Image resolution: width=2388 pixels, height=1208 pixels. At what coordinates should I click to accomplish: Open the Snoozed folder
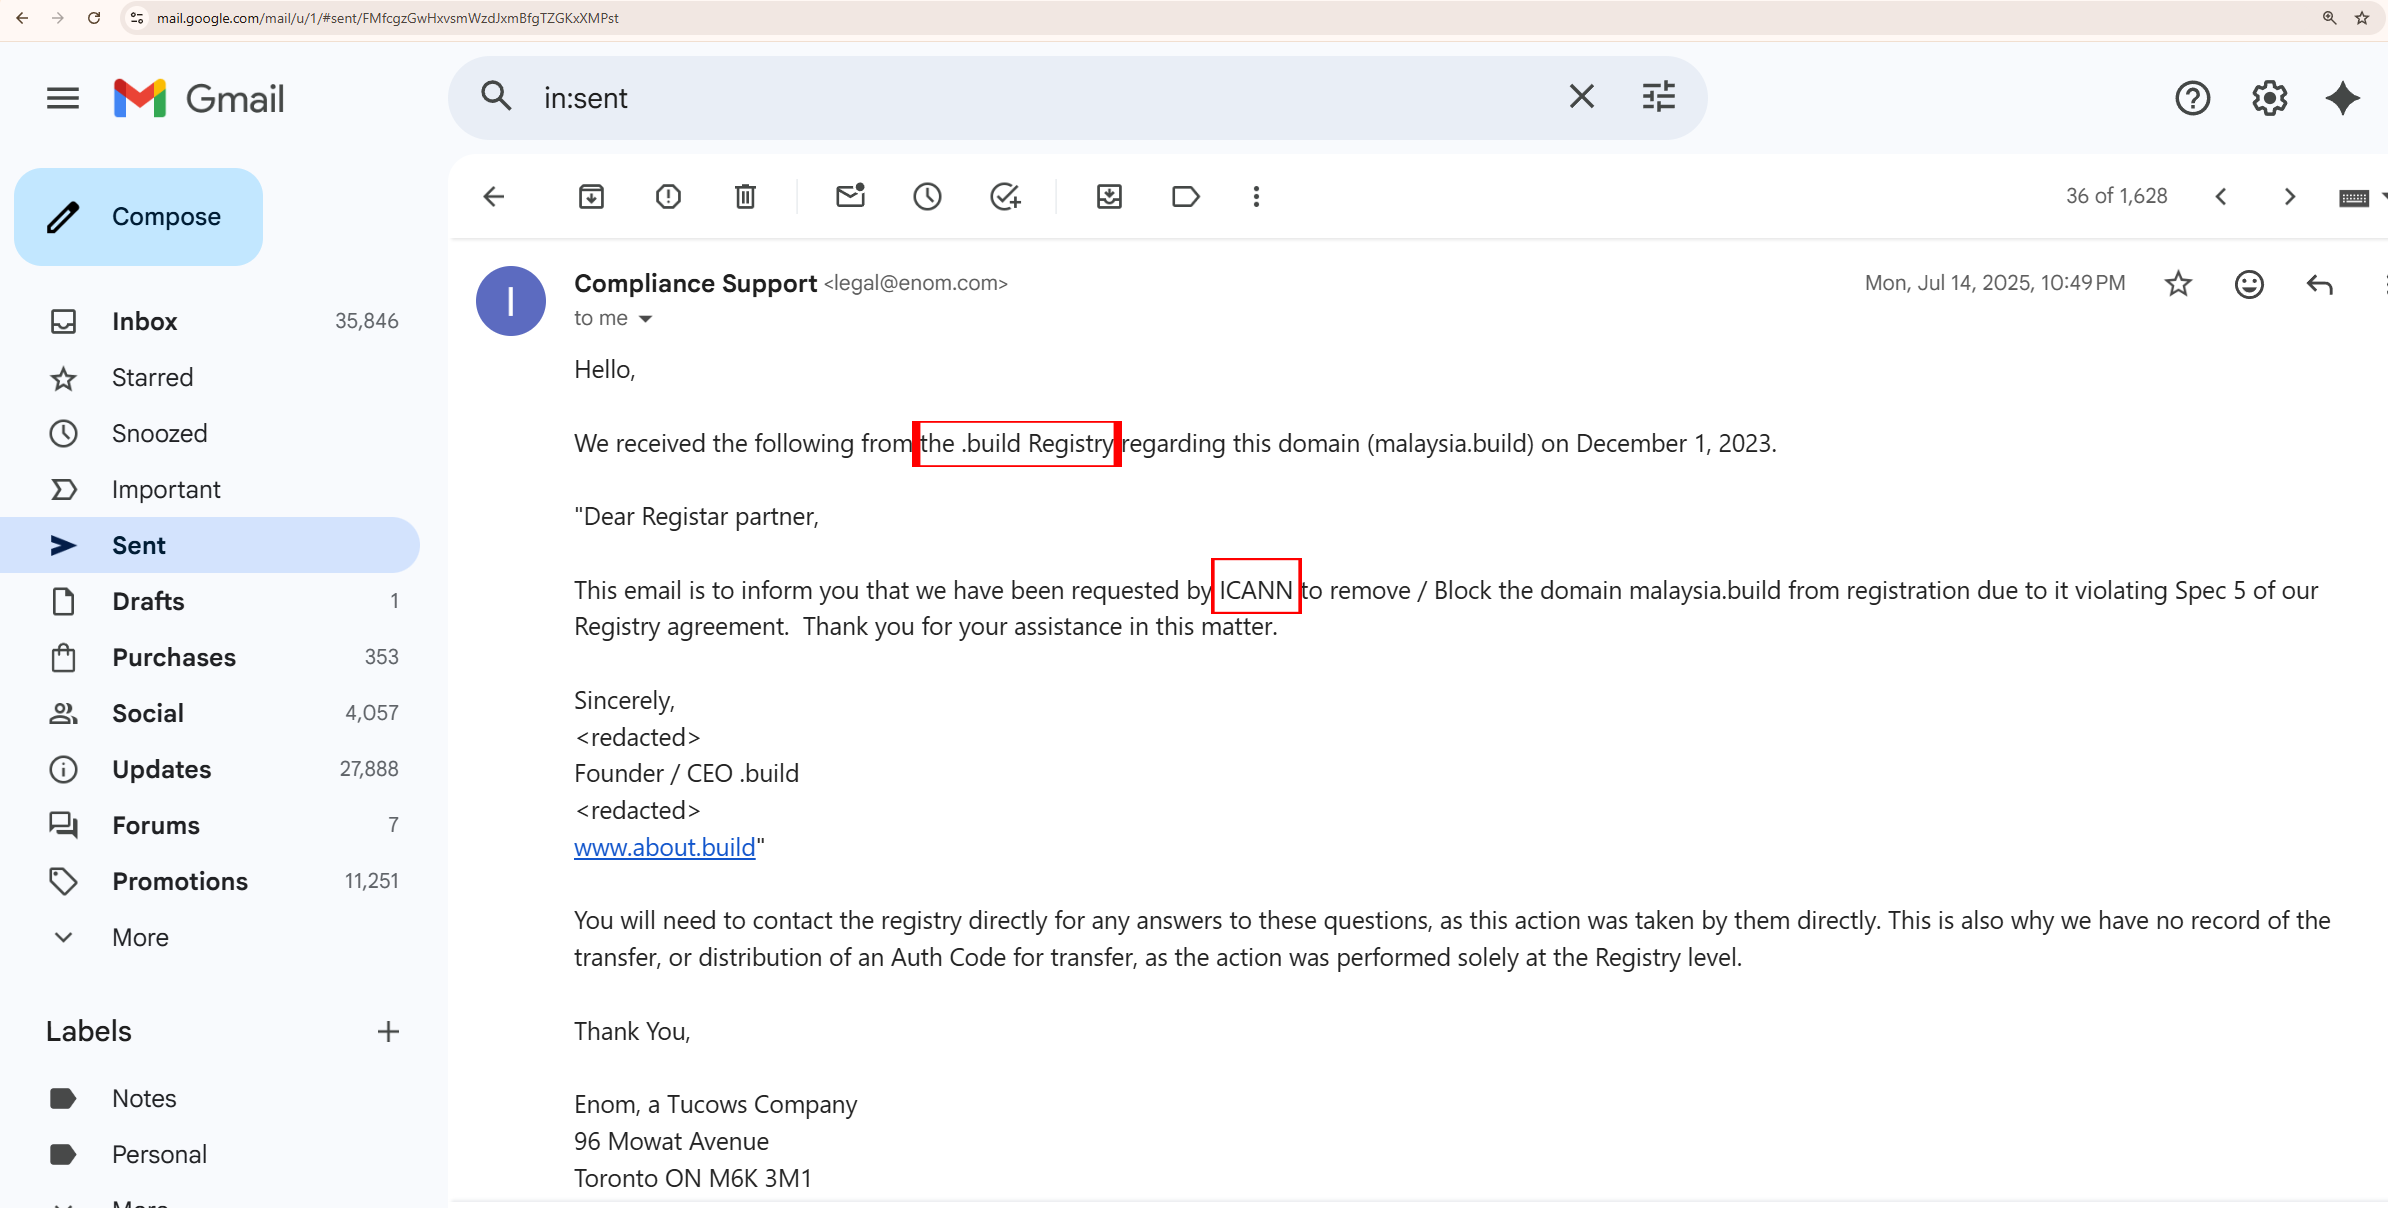(x=210, y=433)
